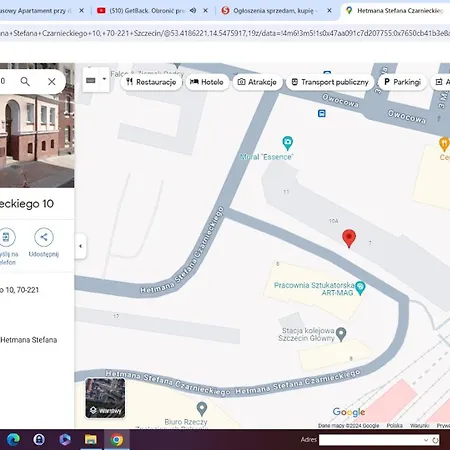
Task: Open the blue play-arrow app in taskbar
Action: coord(65,440)
